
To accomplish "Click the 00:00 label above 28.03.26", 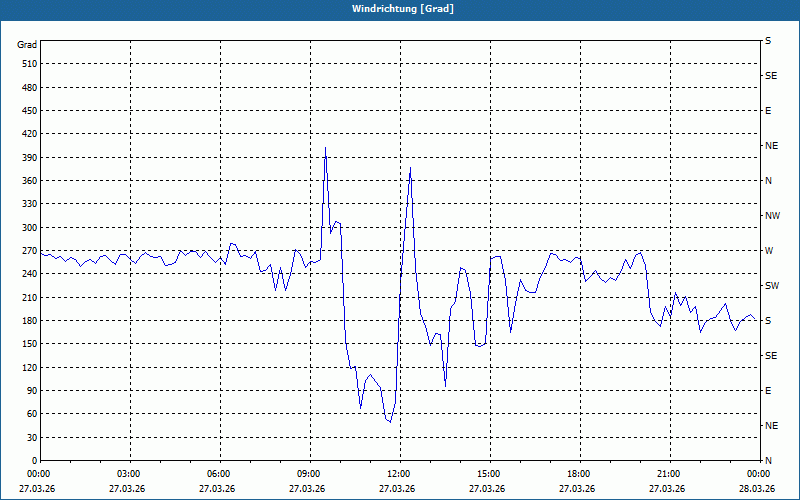I will coord(759,474).
